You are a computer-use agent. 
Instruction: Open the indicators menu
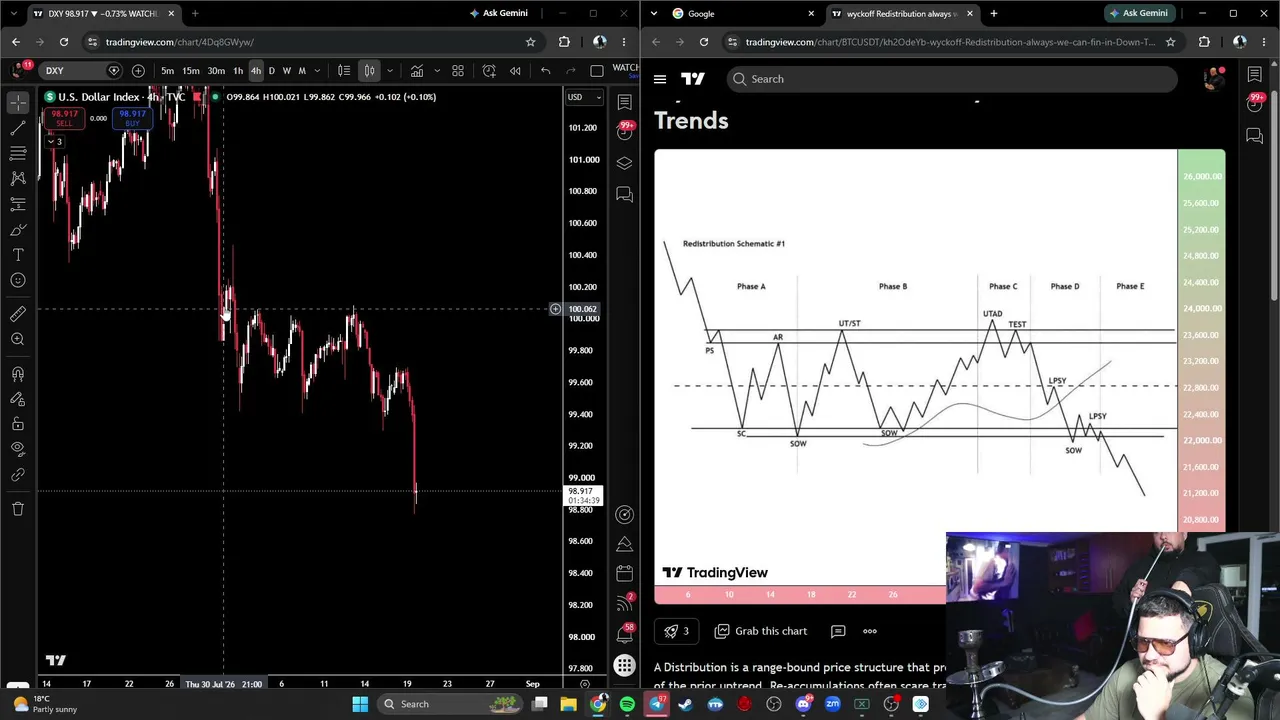(x=417, y=71)
